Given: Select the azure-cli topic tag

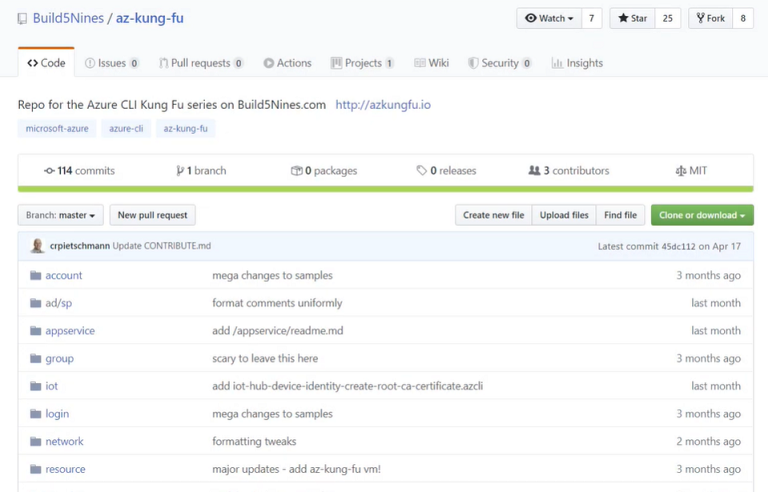Looking at the screenshot, I should [126, 128].
